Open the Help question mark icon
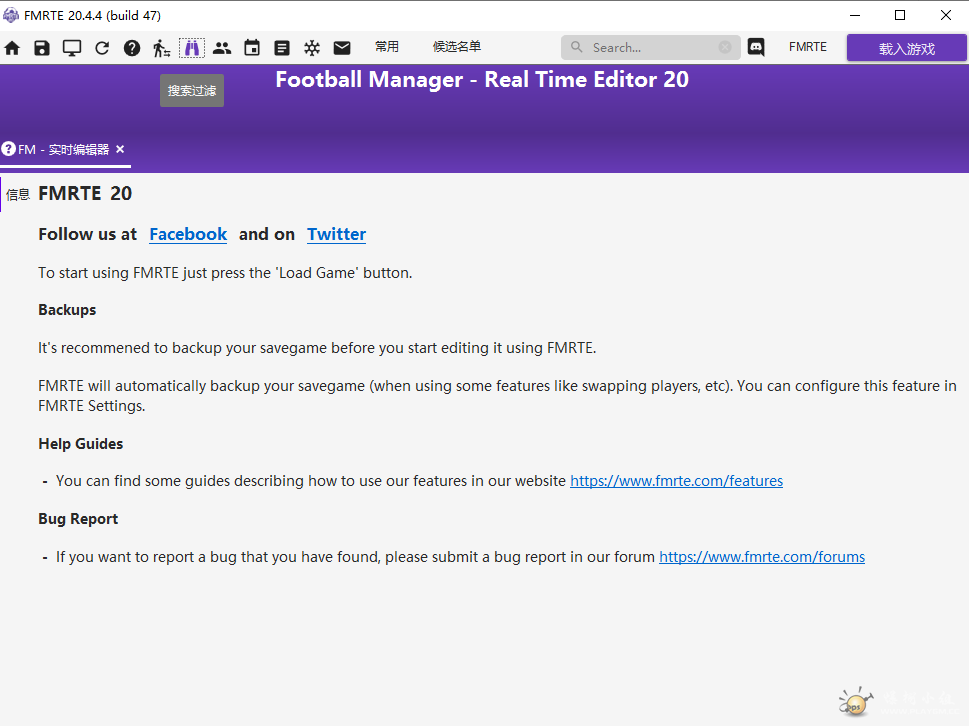 point(132,48)
